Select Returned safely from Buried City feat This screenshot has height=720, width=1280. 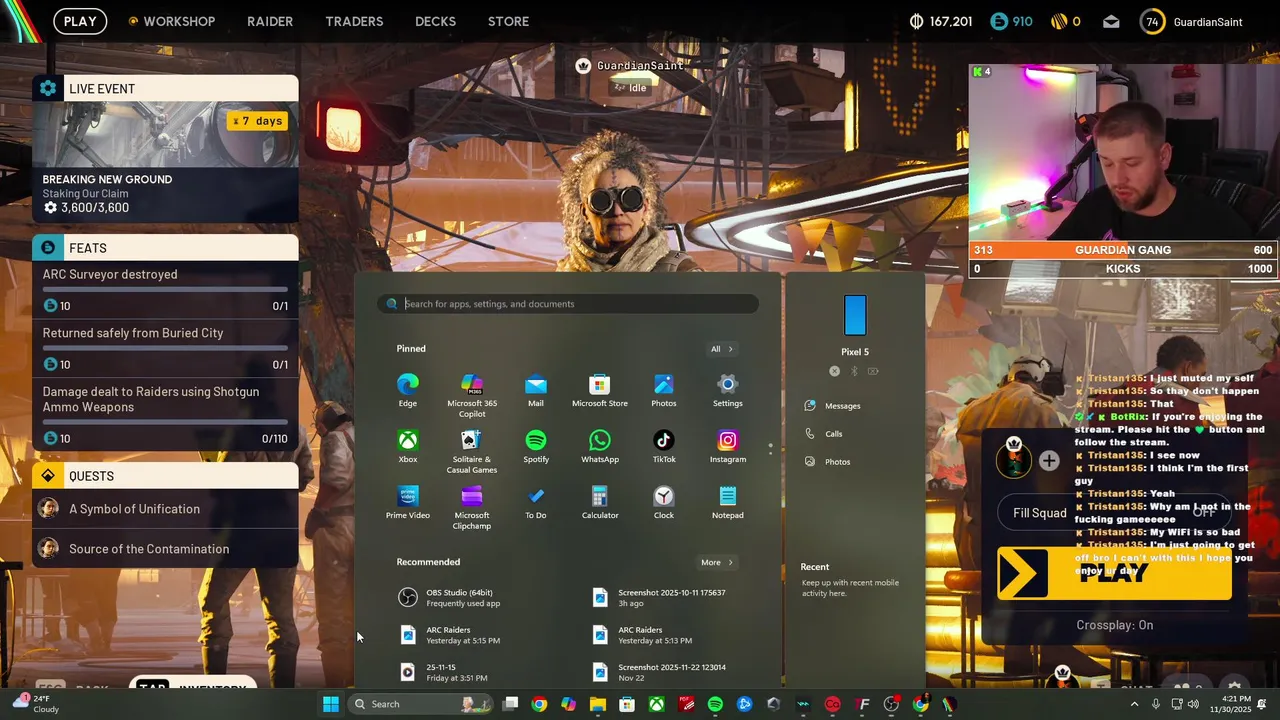click(x=165, y=348)
